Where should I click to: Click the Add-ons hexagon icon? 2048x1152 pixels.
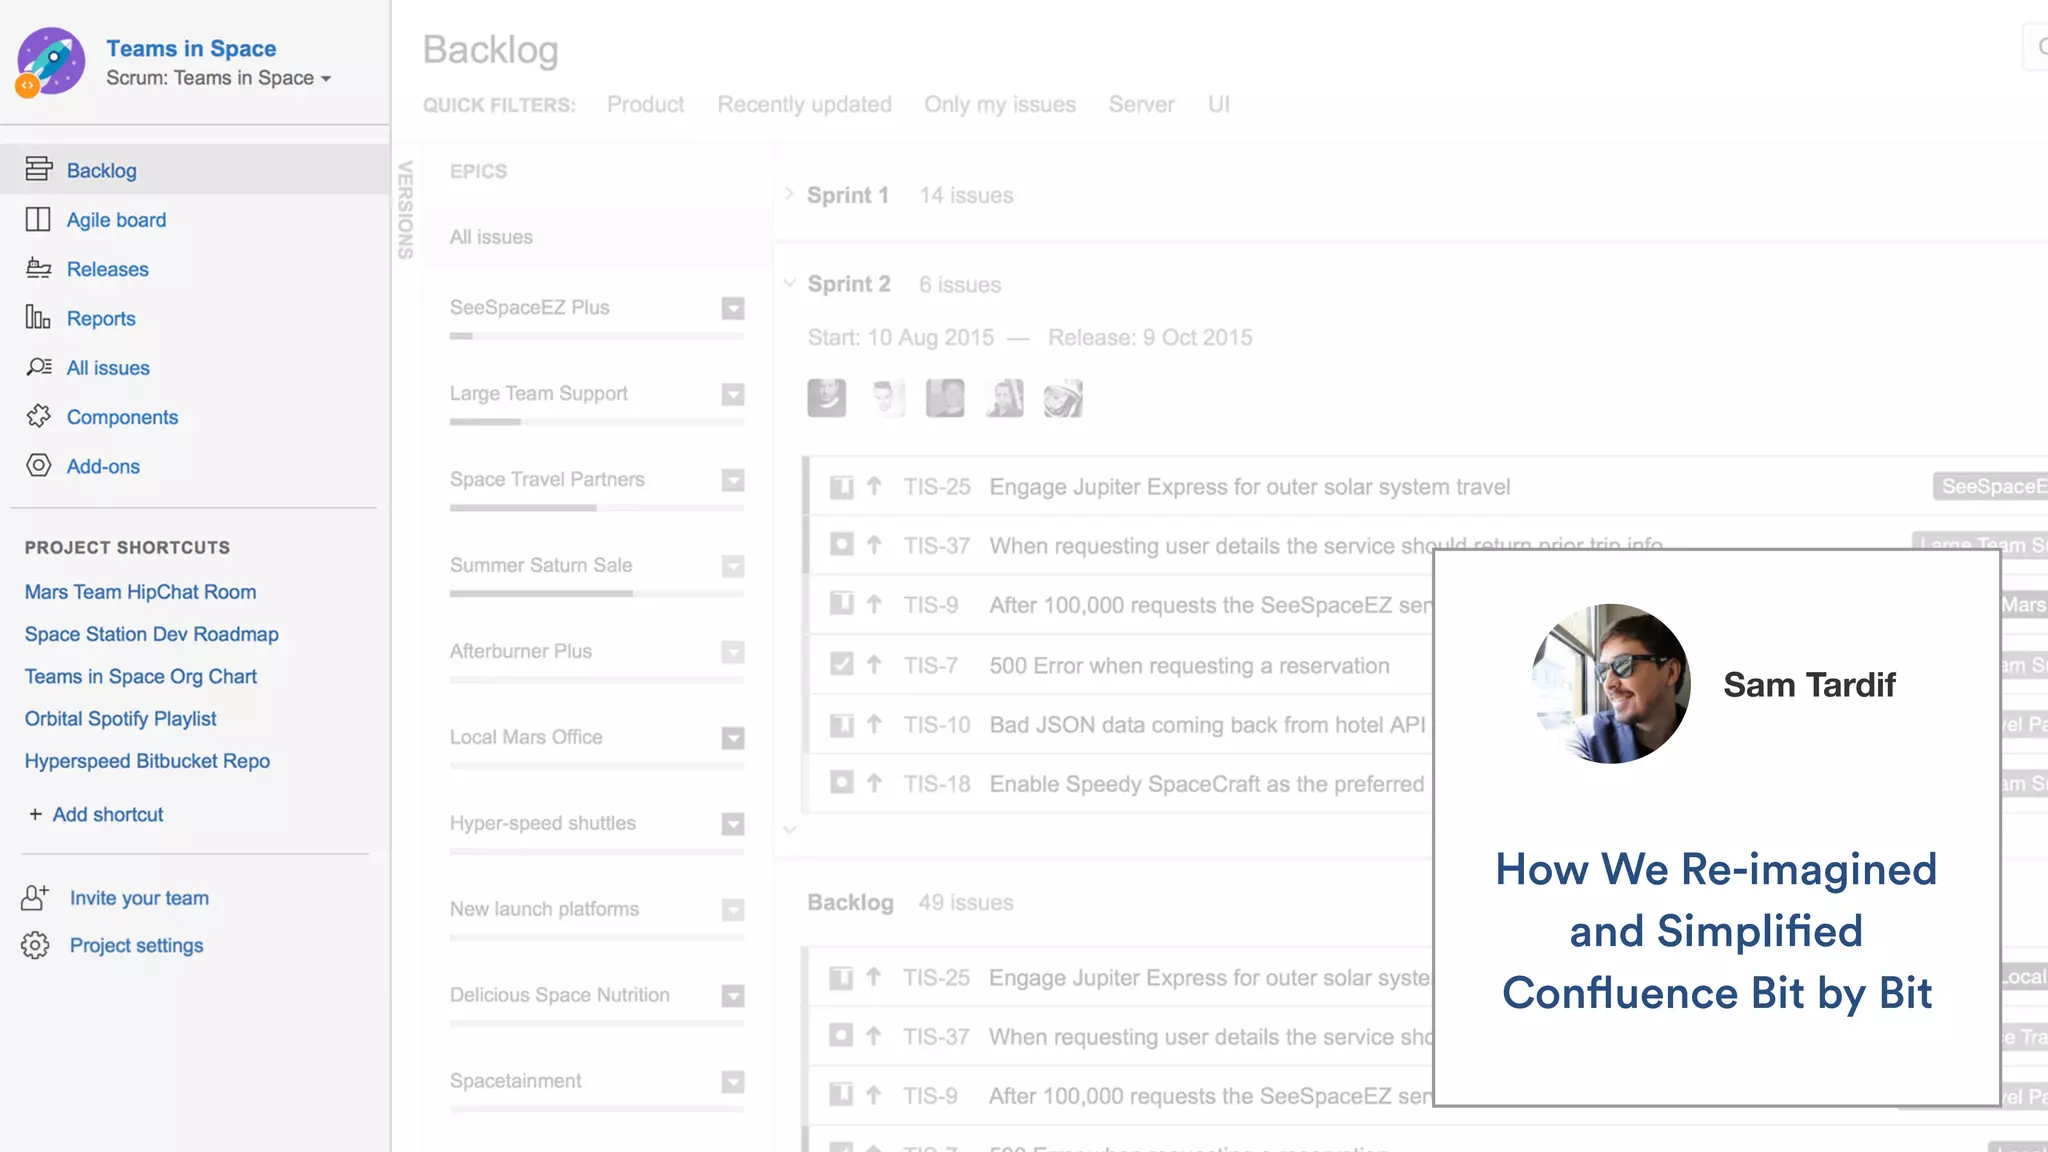(38, 465)
